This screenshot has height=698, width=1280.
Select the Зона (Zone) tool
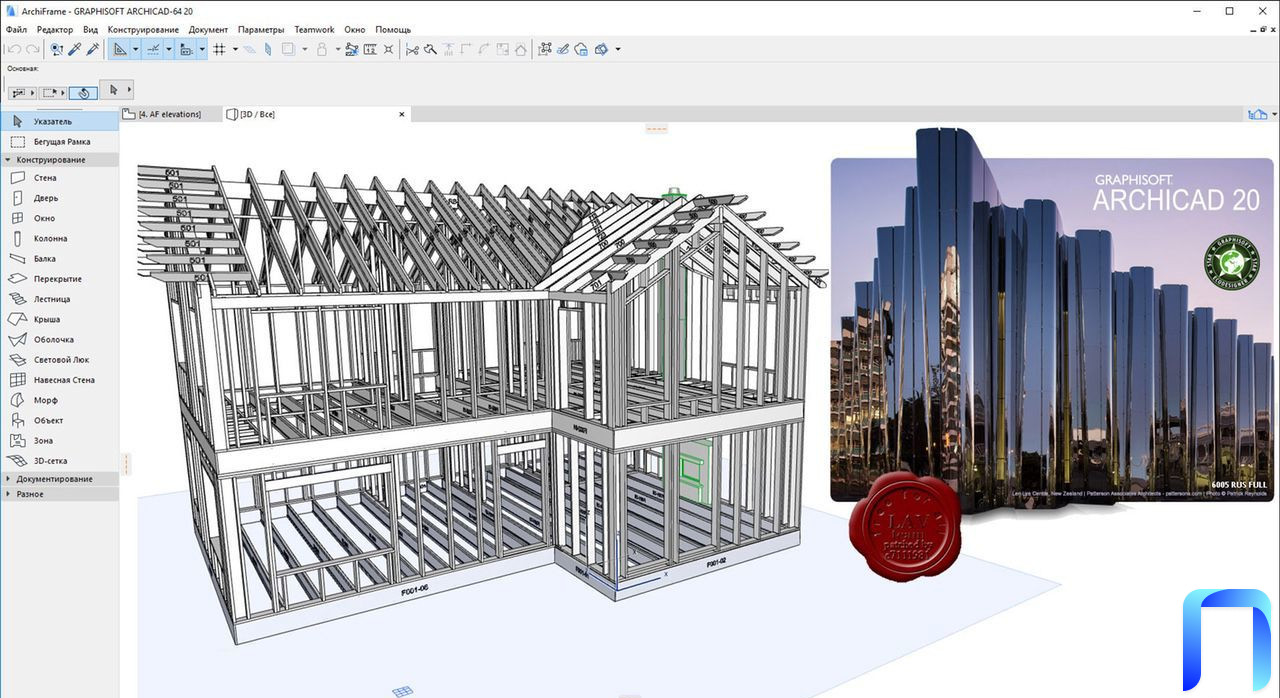pyautogui.click(x=59, y=440)
